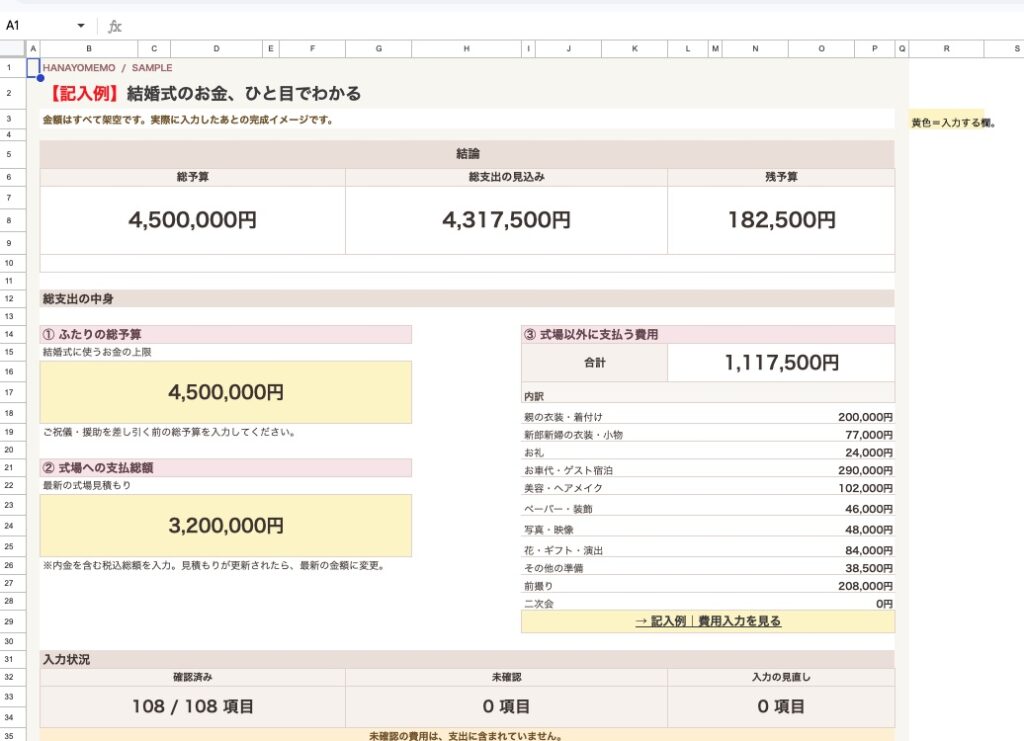Screen dimensions: 1024x741
Task: Click the 親の衣装・着付け row label
Action: click(x=563, y=417)
